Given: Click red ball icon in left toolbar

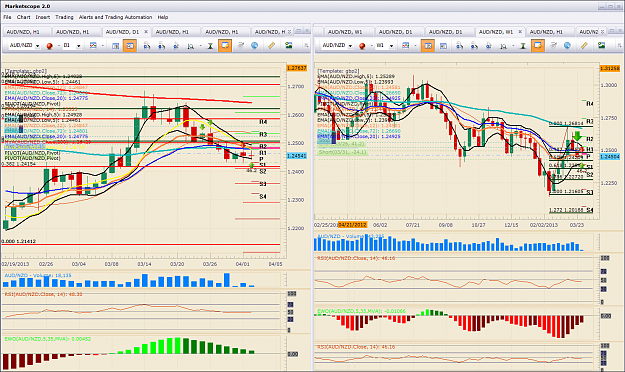Looking at the screenshot, I should tap(49, 46).
